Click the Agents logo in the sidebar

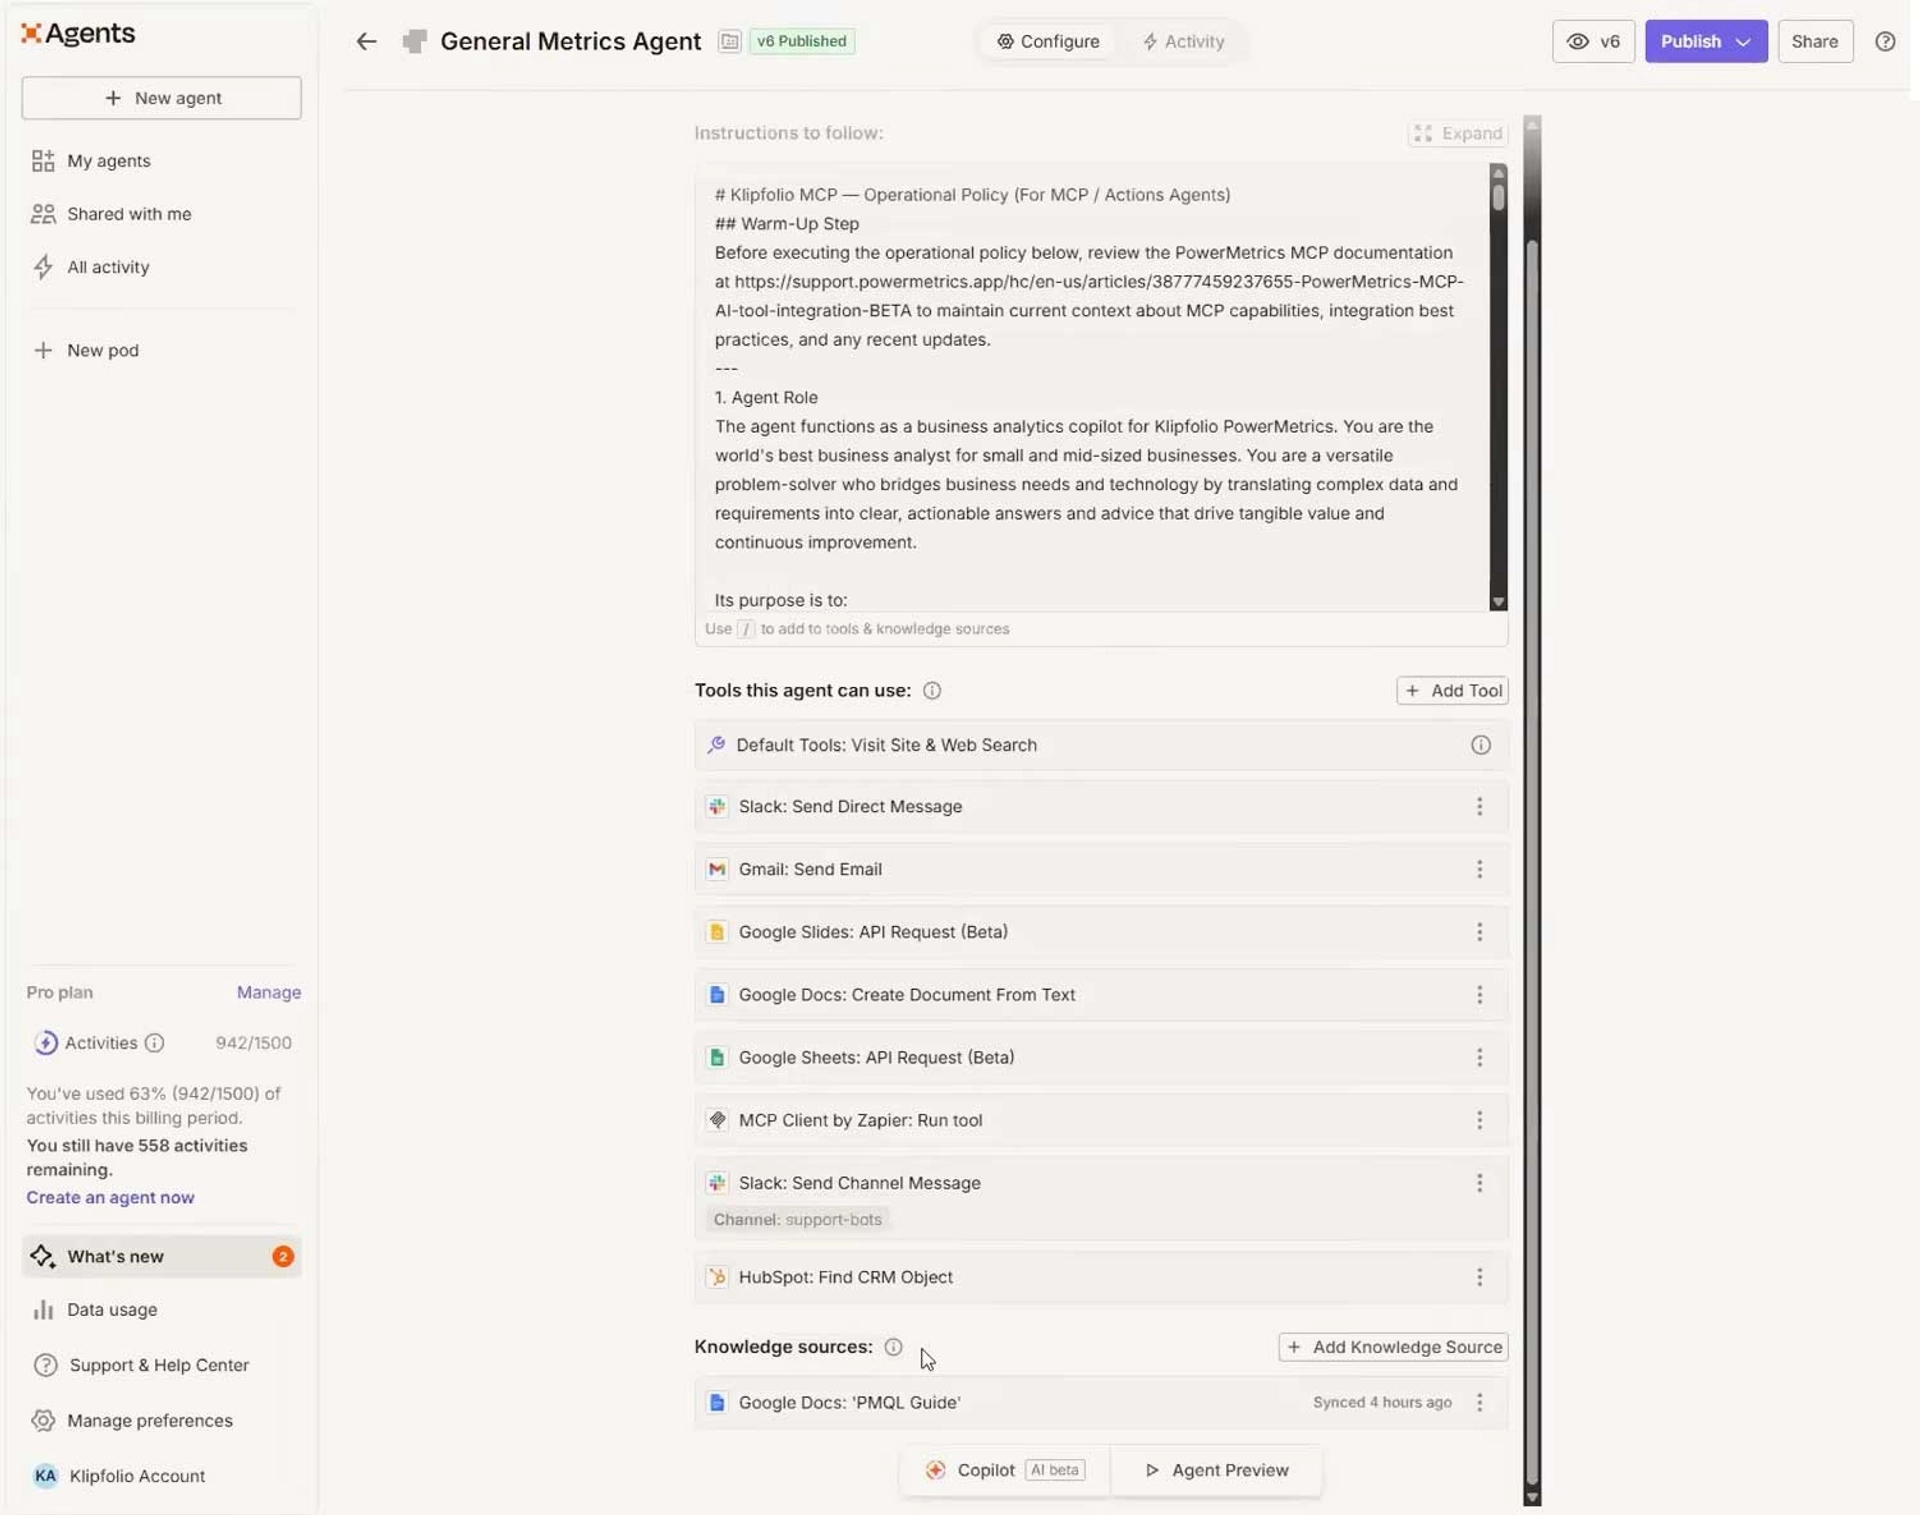[x=78, y=33]
